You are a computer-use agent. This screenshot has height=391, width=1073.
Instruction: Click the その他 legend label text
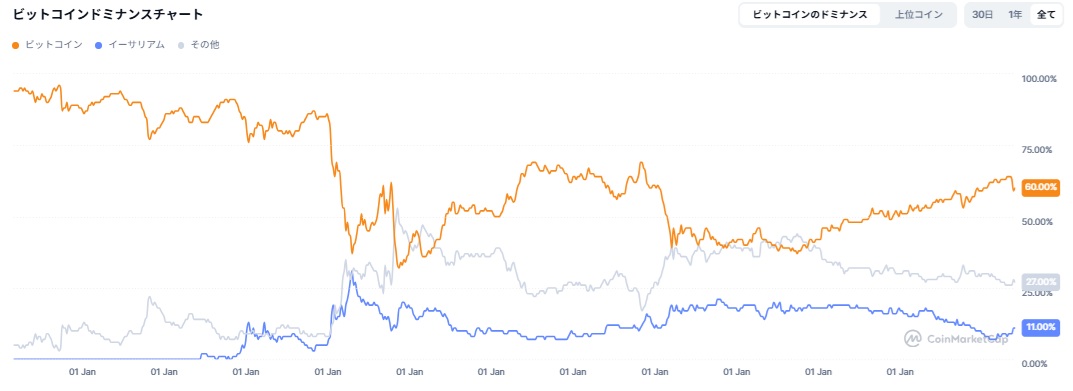[x=205, y=45]
